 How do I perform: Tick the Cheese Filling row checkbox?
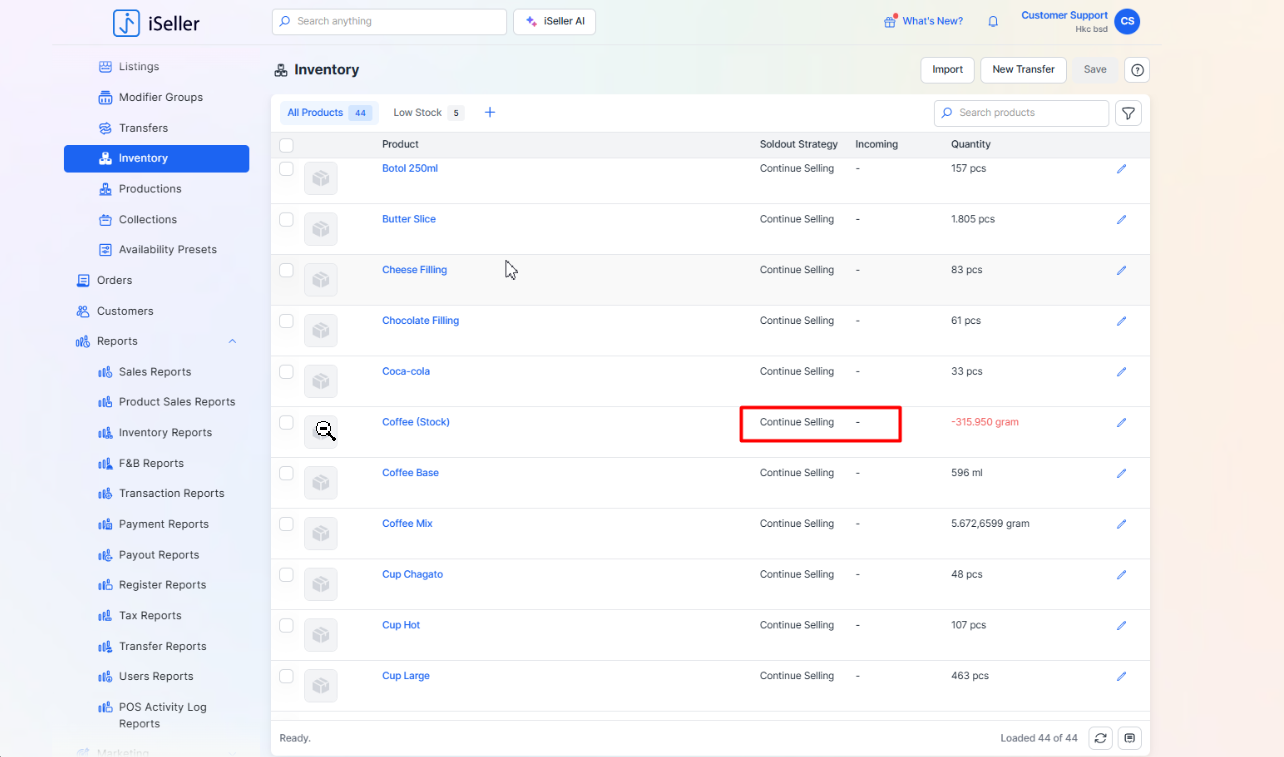pos(286,270)
